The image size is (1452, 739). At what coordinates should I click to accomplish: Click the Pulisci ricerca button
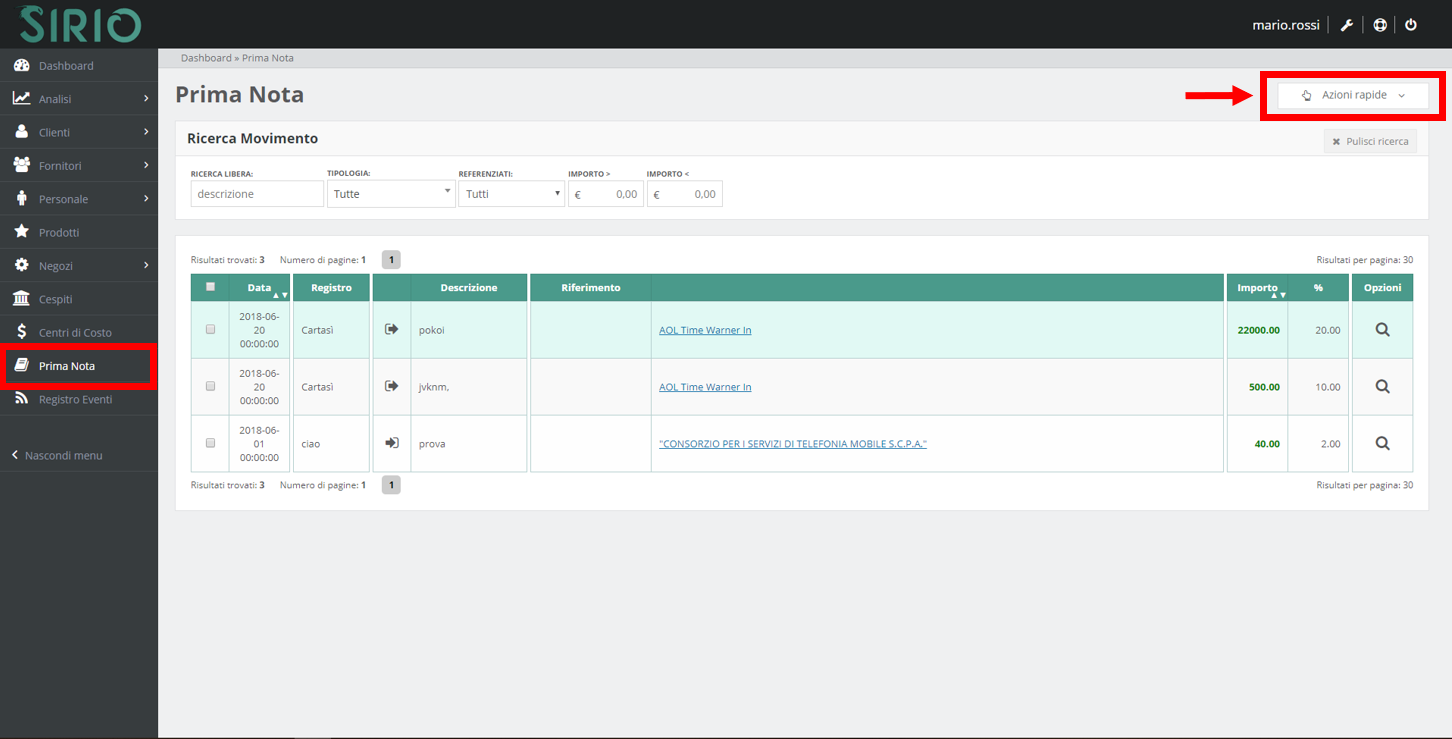pyautogui.click(x=1370, y=142)
